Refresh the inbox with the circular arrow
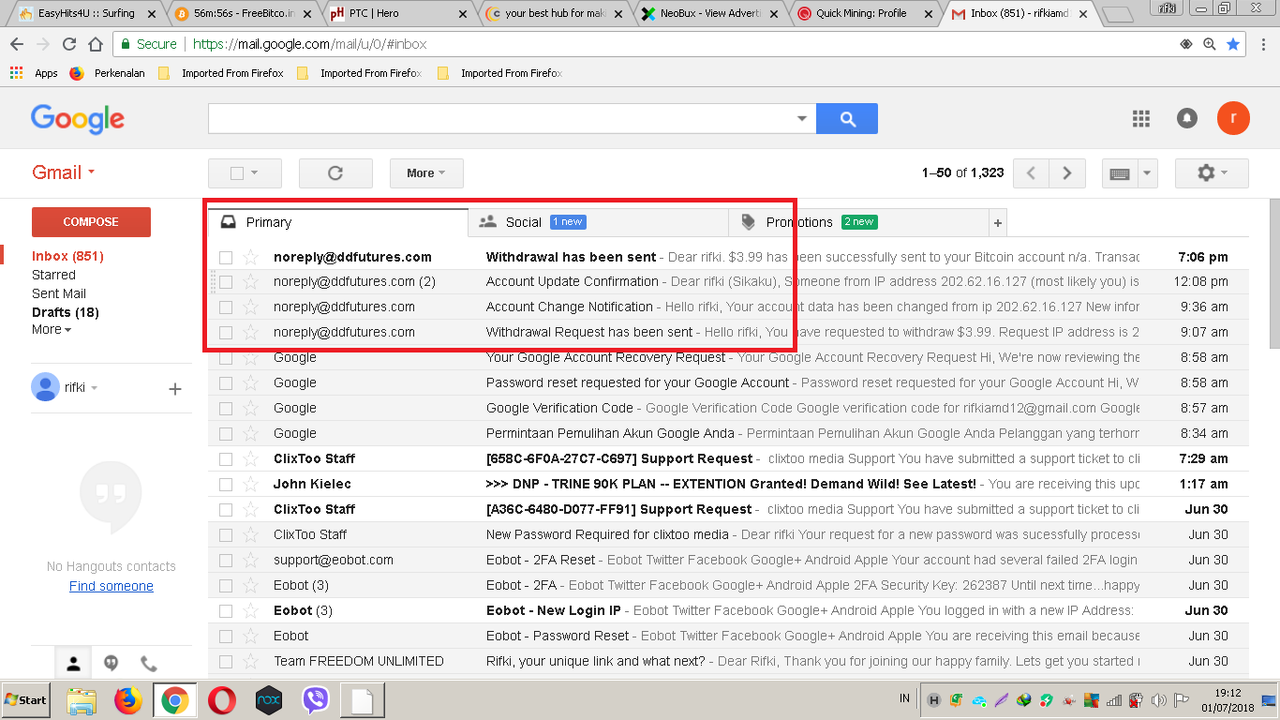 (335, 173)
